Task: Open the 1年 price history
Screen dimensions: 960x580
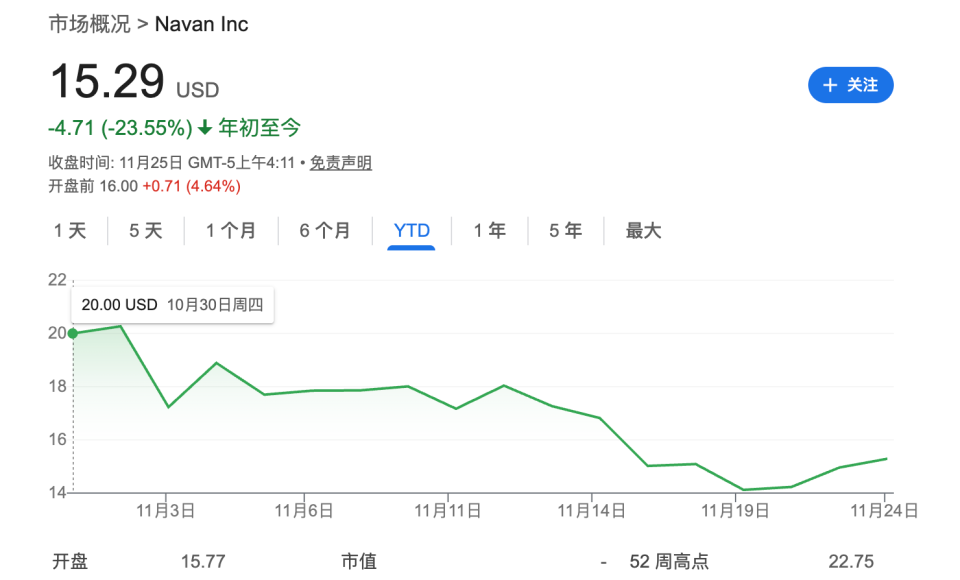Action: pyautogui.click(x=489, y=230)
